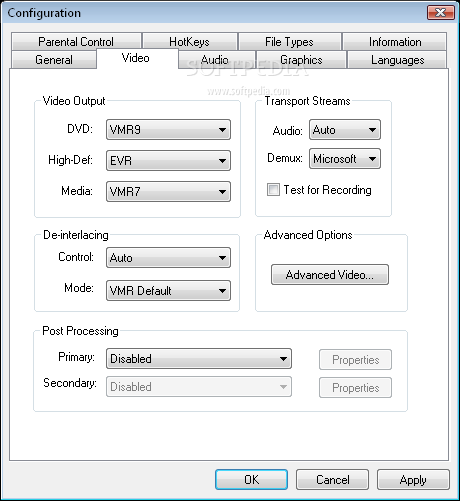Show the Information tab
Image resolution: width=460 pixels, height=501 pixels.
click(x=395, y=42)
